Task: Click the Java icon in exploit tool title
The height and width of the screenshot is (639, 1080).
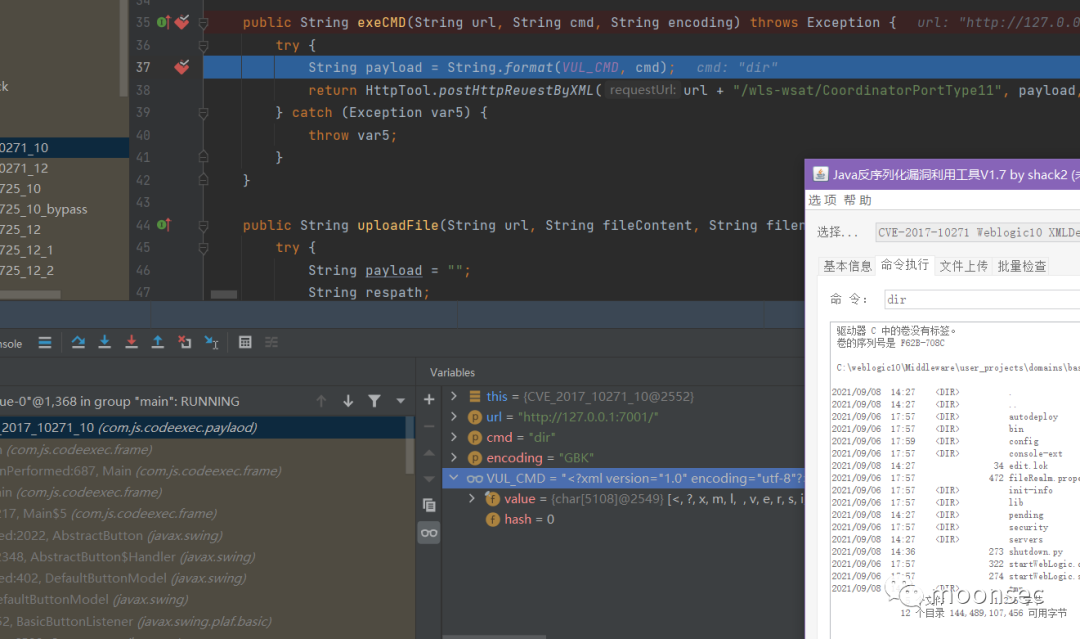Action: point(820,174)
